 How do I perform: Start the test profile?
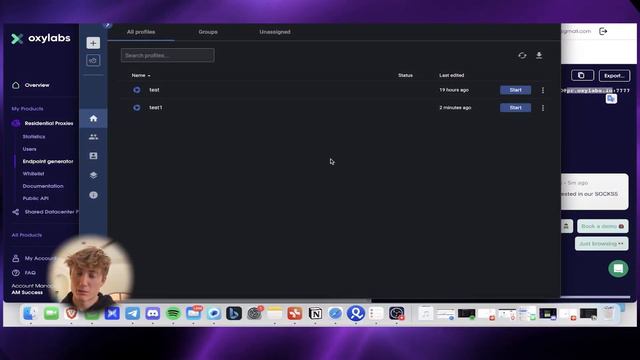(x=516, y=90)
